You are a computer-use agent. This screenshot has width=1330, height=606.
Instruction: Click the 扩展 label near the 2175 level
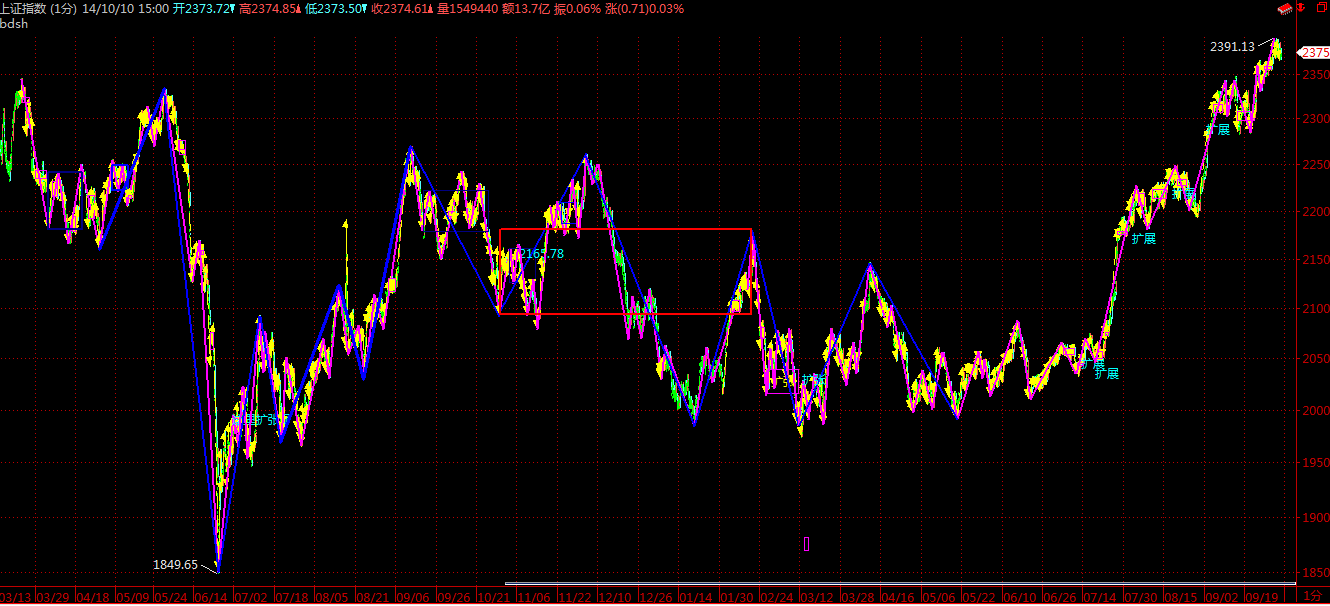click(1144, 238)
